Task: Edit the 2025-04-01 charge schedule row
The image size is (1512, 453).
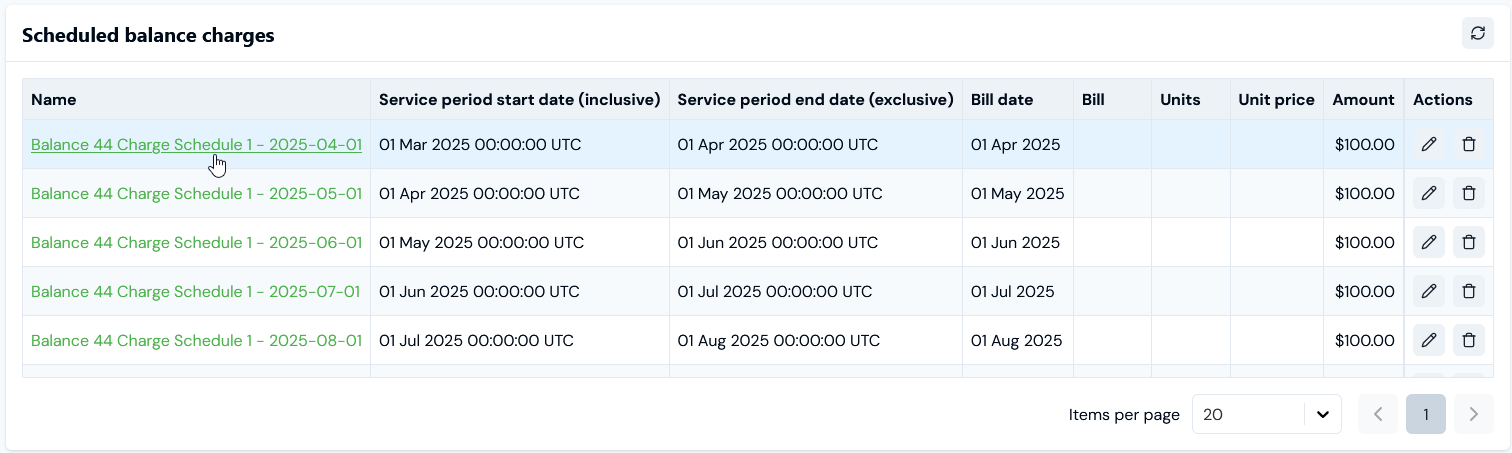Action: pyautogui.click(x=1429, y=144)
